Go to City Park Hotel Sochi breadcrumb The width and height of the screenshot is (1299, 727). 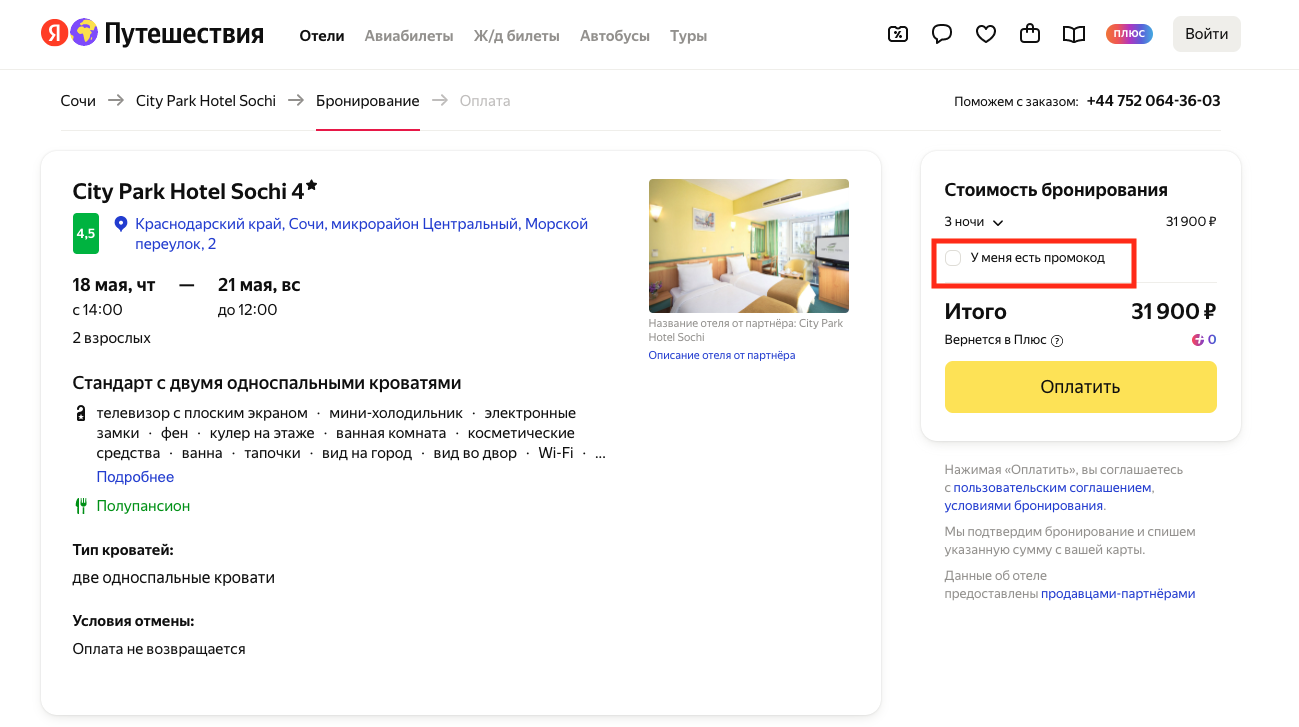[x=206, y=101]
